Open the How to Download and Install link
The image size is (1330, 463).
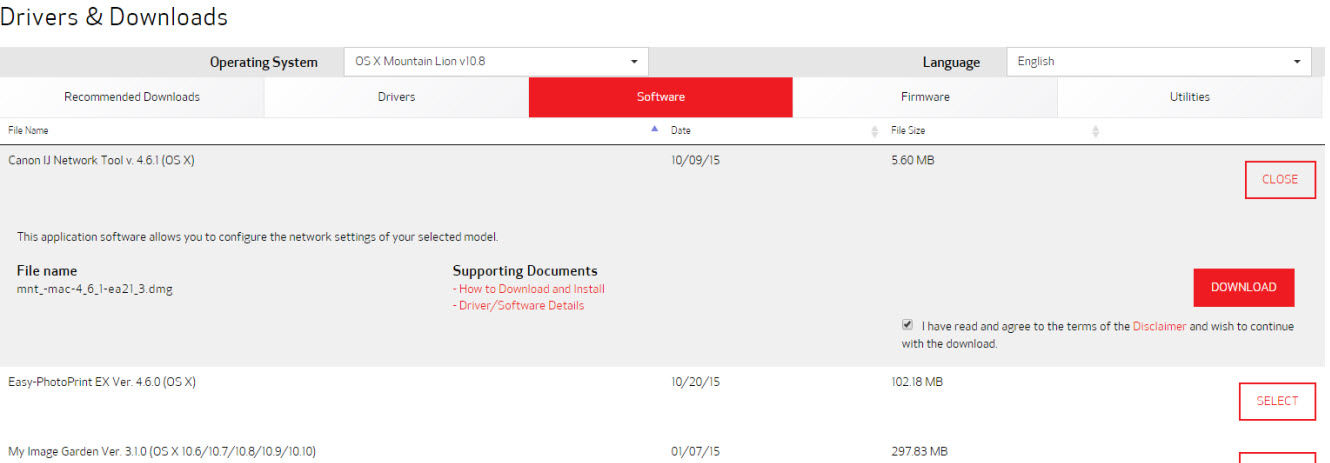coord(531,289)
